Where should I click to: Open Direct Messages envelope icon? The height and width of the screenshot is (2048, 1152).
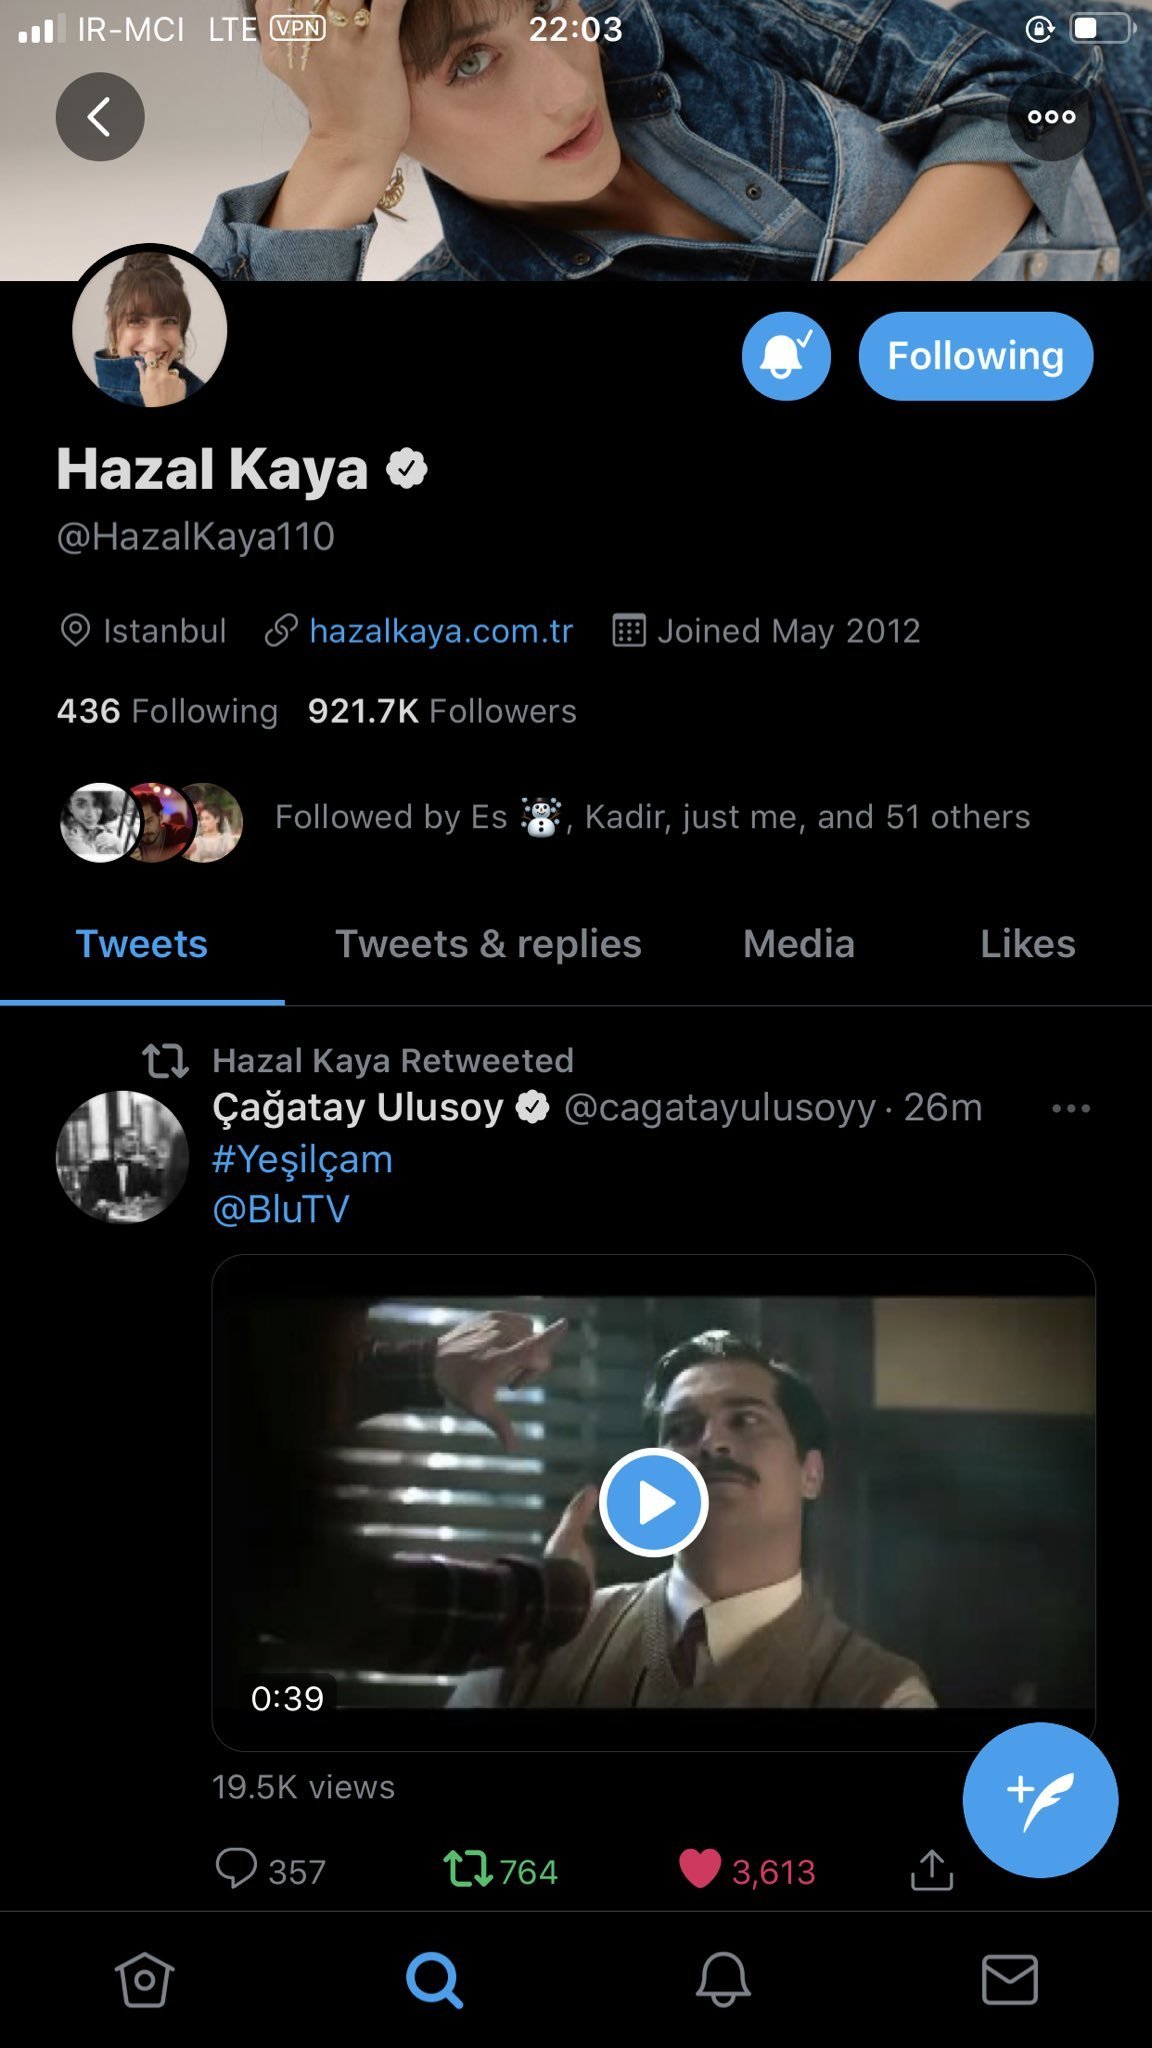tap(1010, 1979)
